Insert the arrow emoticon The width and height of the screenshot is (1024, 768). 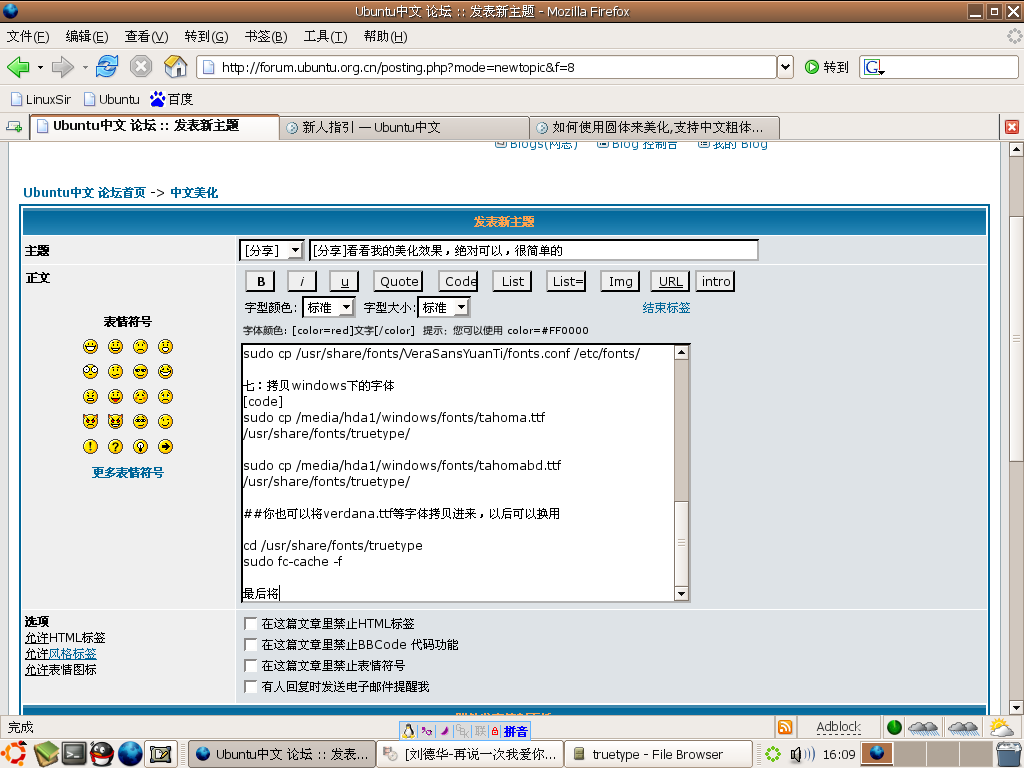point(165,447)
